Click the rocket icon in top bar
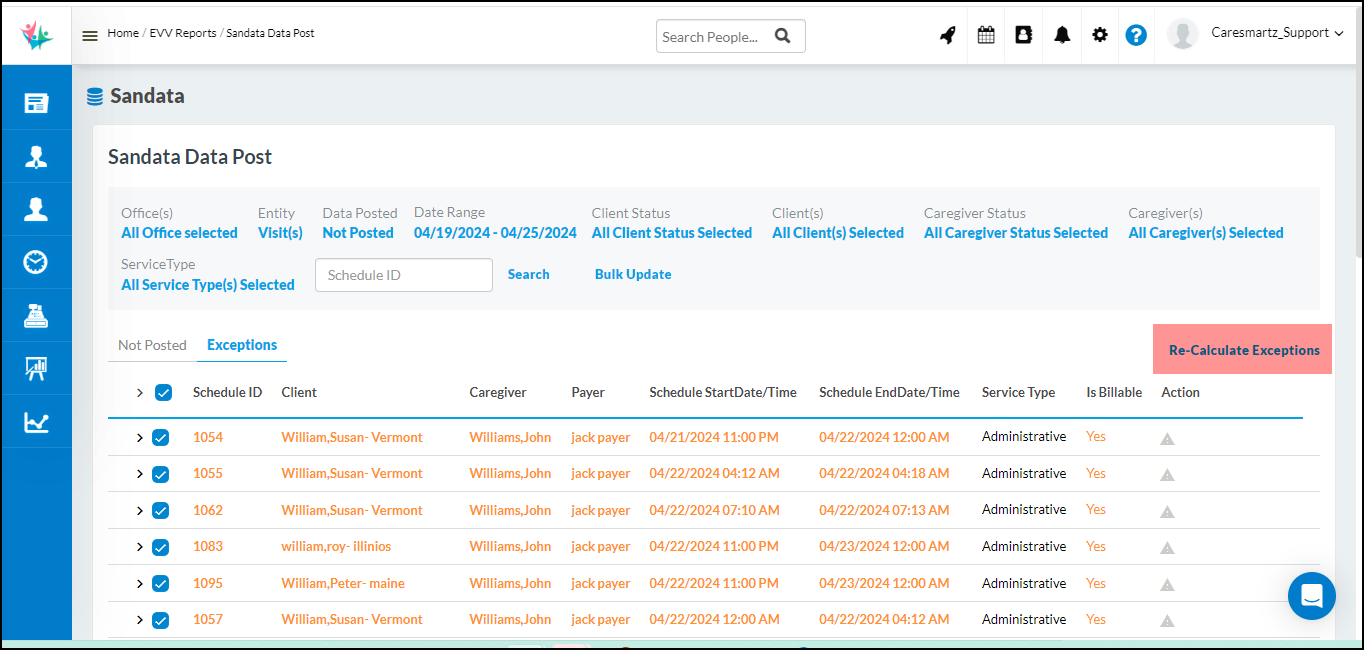Screen dimensions: 1364x650 tap(948, 35)
